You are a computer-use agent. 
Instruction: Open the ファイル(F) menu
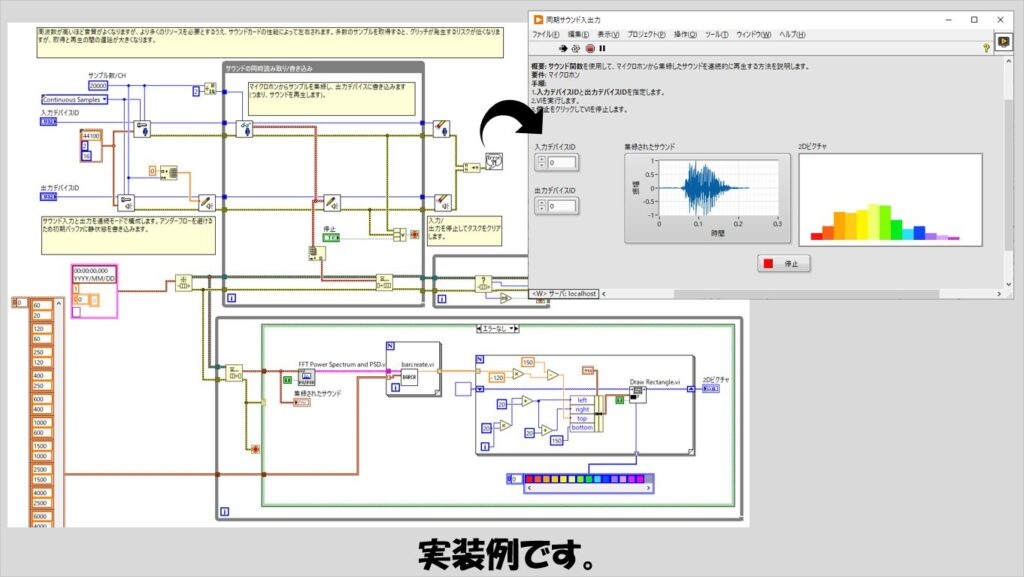(x=545, y=34)
